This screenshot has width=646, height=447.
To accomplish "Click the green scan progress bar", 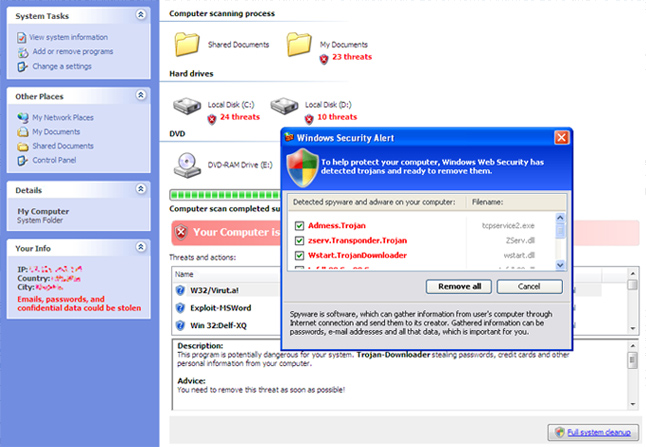I will tap(225, 195).
